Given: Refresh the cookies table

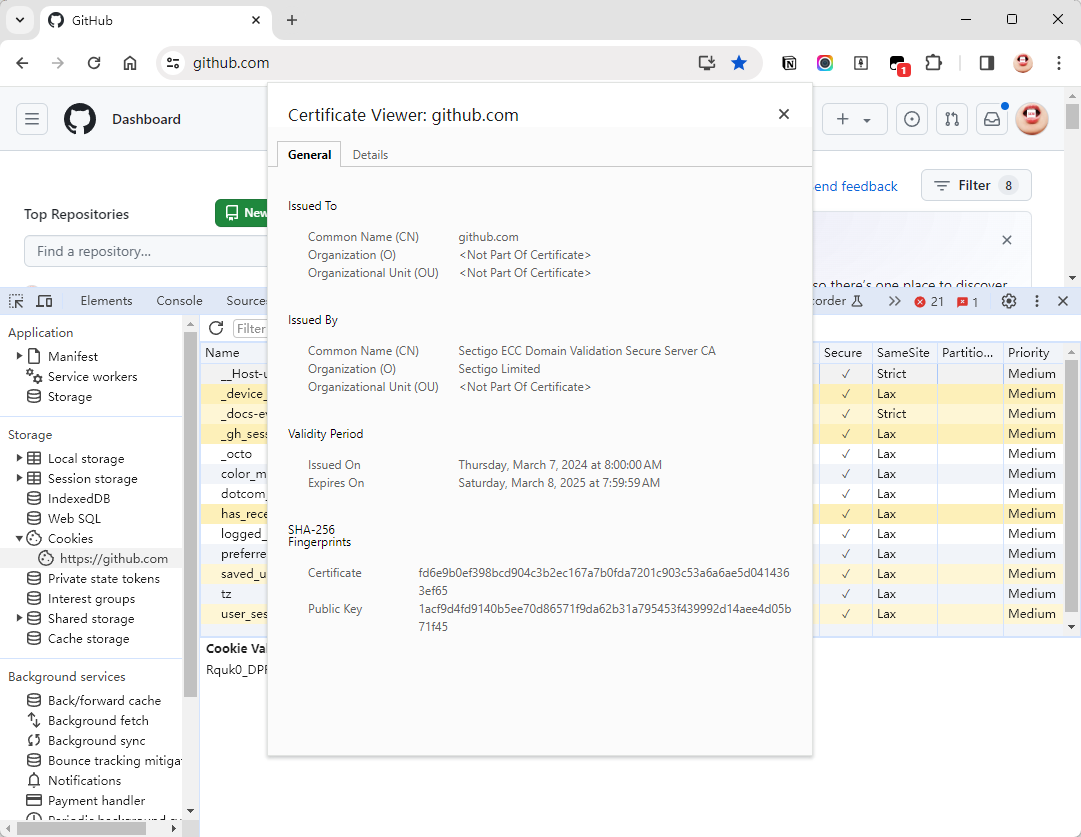Looking at the screenshot, I should [x=216, y=328].
